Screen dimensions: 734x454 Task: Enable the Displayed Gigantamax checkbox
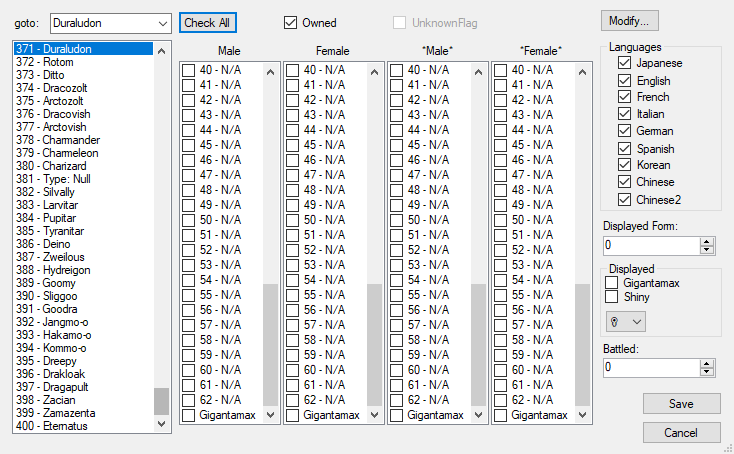[611, 282]
